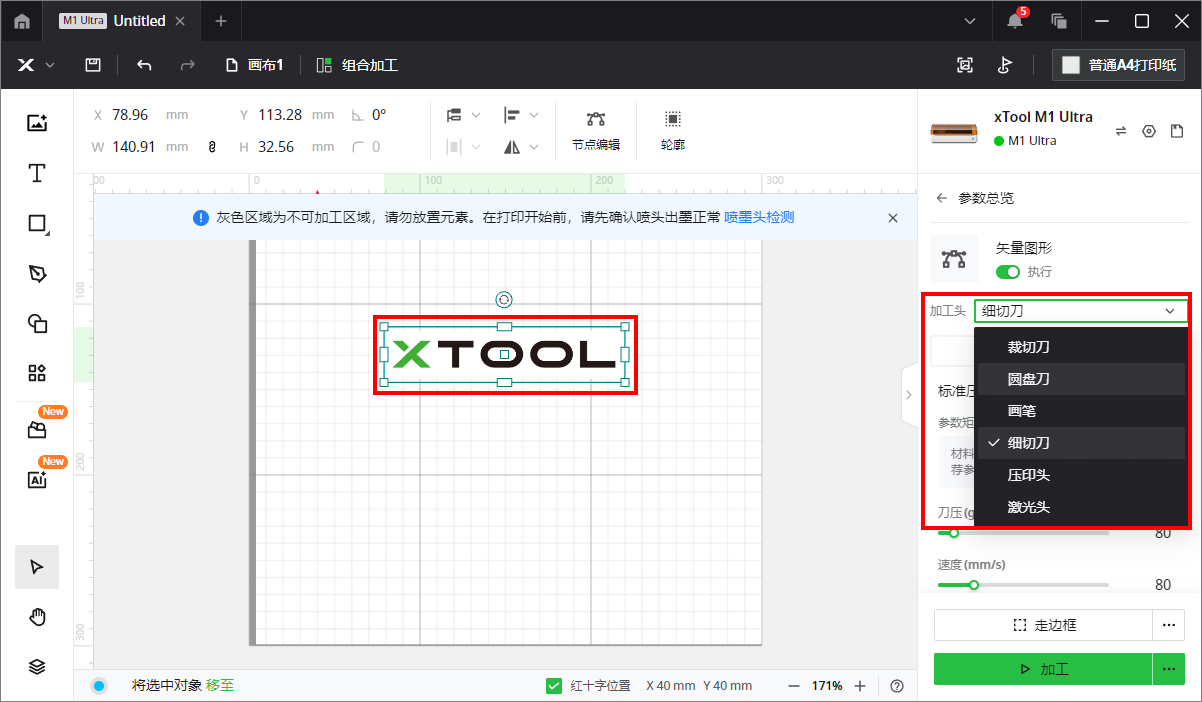The image size is (1202, 702).
Task: Choose 画笔 in the dropdown
Action: 1081,411
